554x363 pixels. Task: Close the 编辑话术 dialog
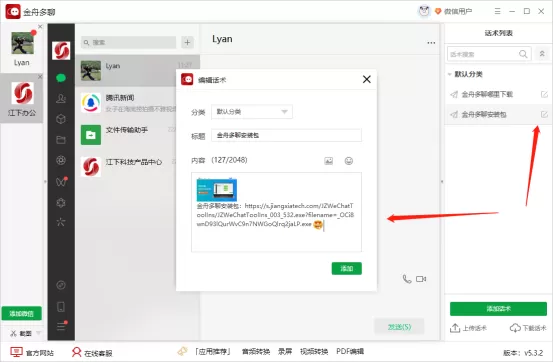click(x=367, y=79)
